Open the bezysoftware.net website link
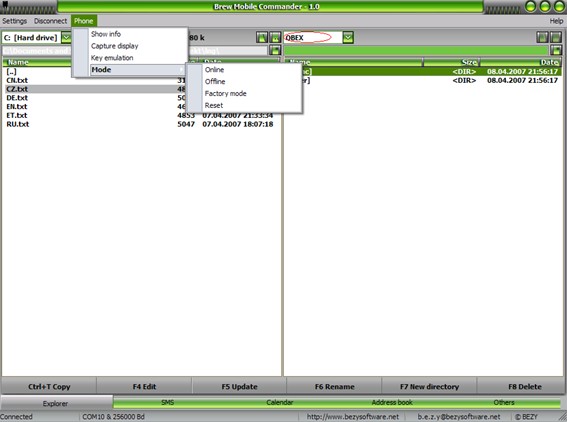Viewport: 567px width, 422px height. pos(353,417)
